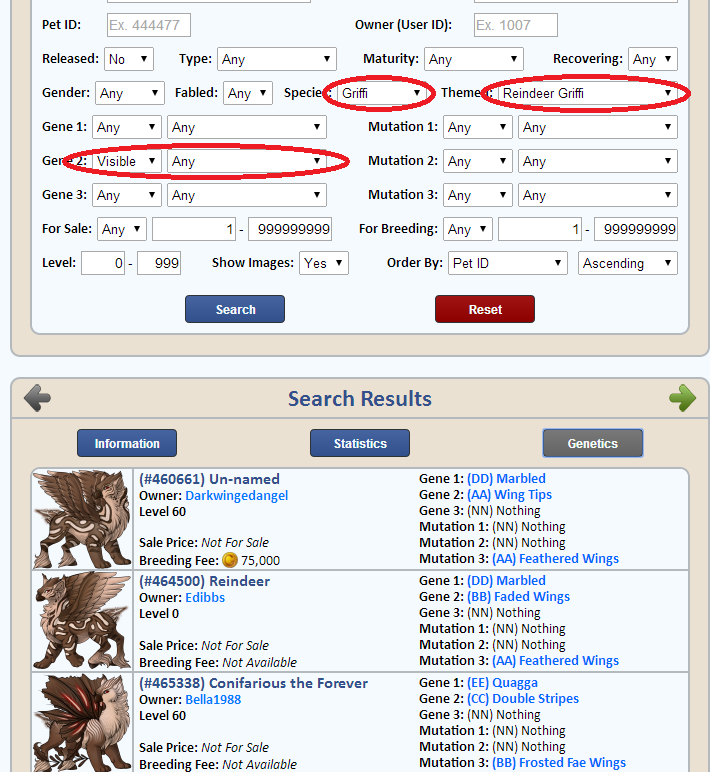
Task: Open Conifarious the Forever pet image
Action: (x=83, y=722)
